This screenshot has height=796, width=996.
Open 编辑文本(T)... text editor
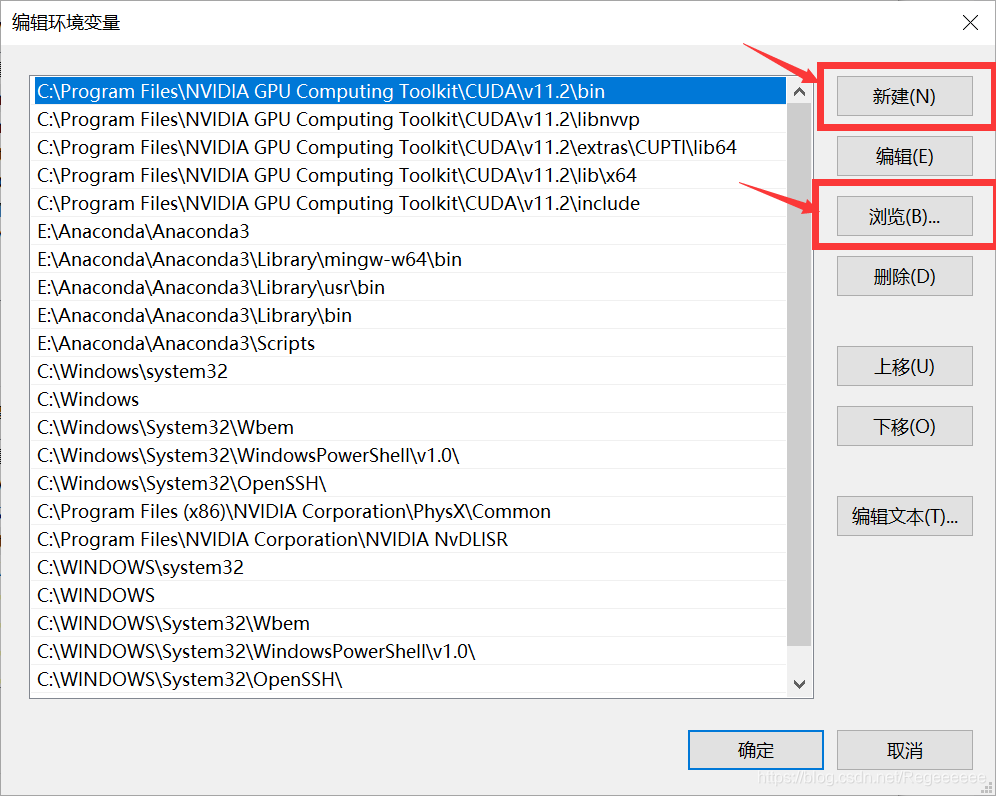point(905,516)
